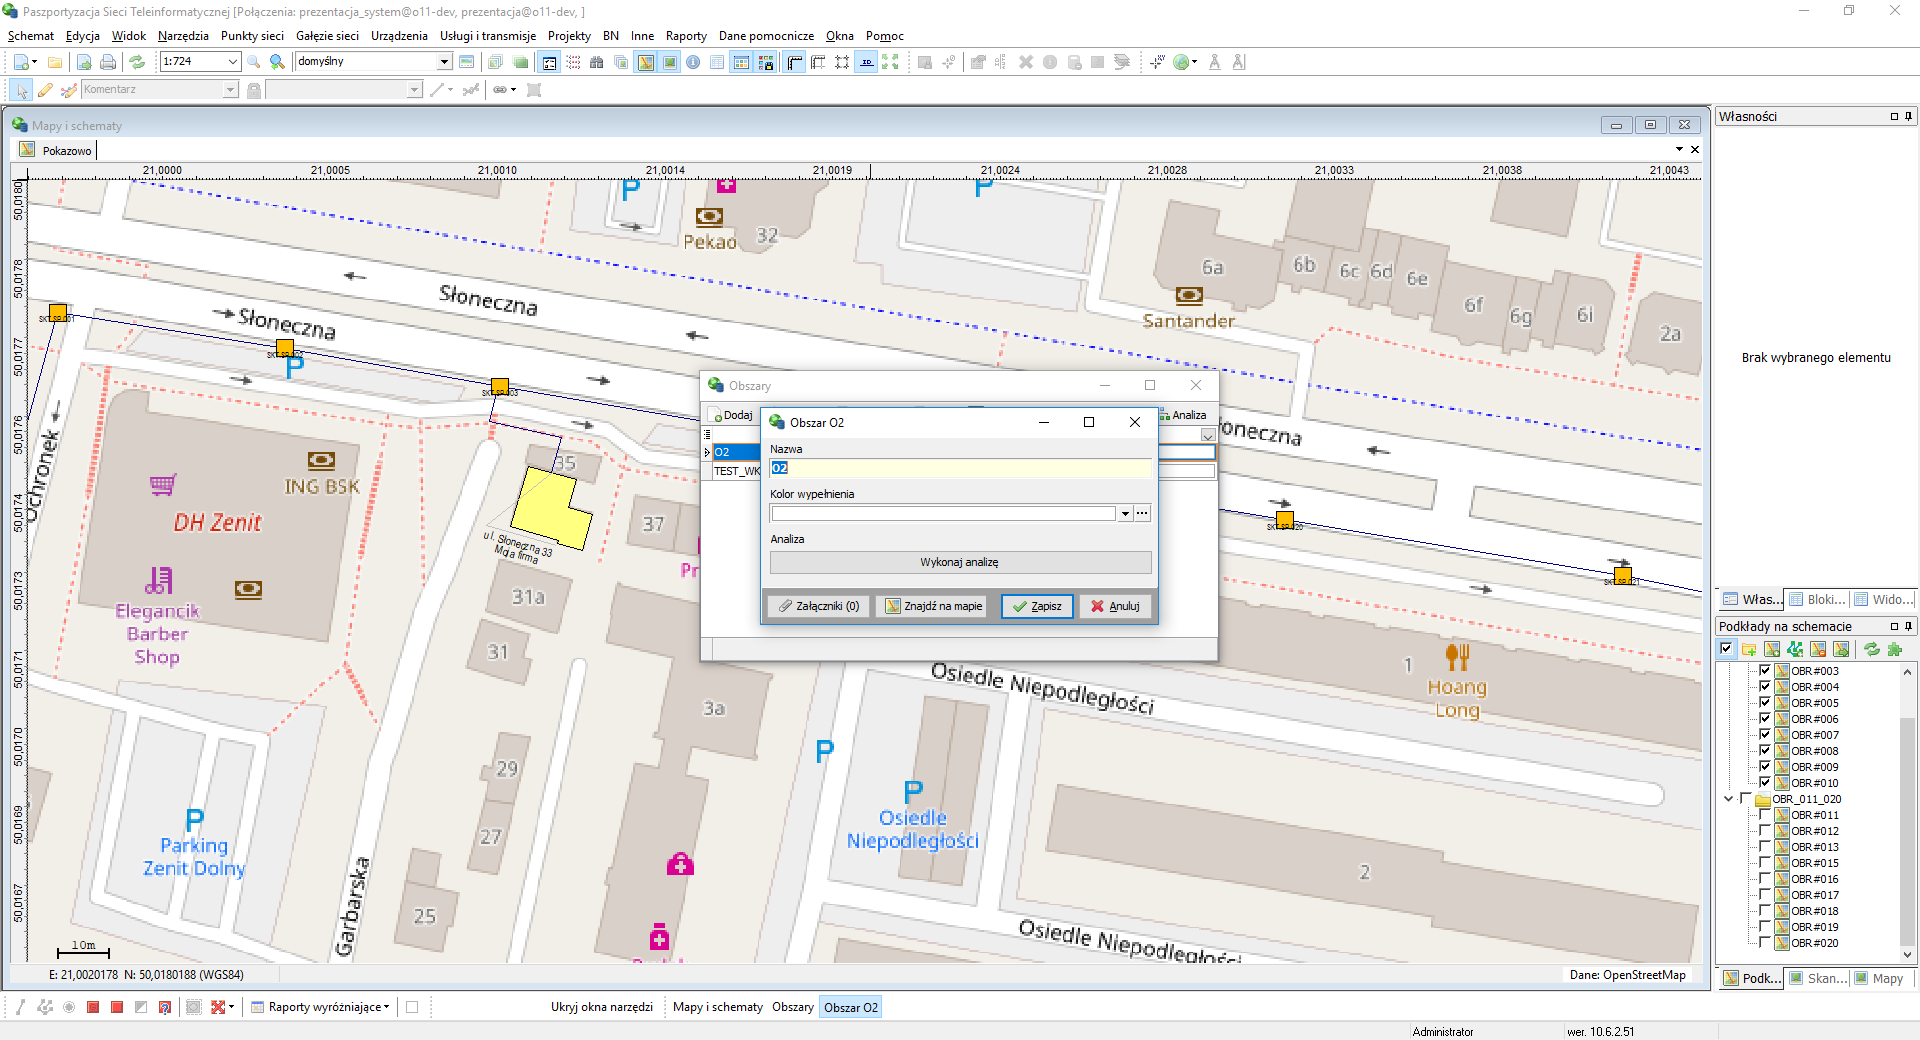Uncheck the OBR#005 layer checkbox
This screenshot has width=1920, height=1040.
1765,703
